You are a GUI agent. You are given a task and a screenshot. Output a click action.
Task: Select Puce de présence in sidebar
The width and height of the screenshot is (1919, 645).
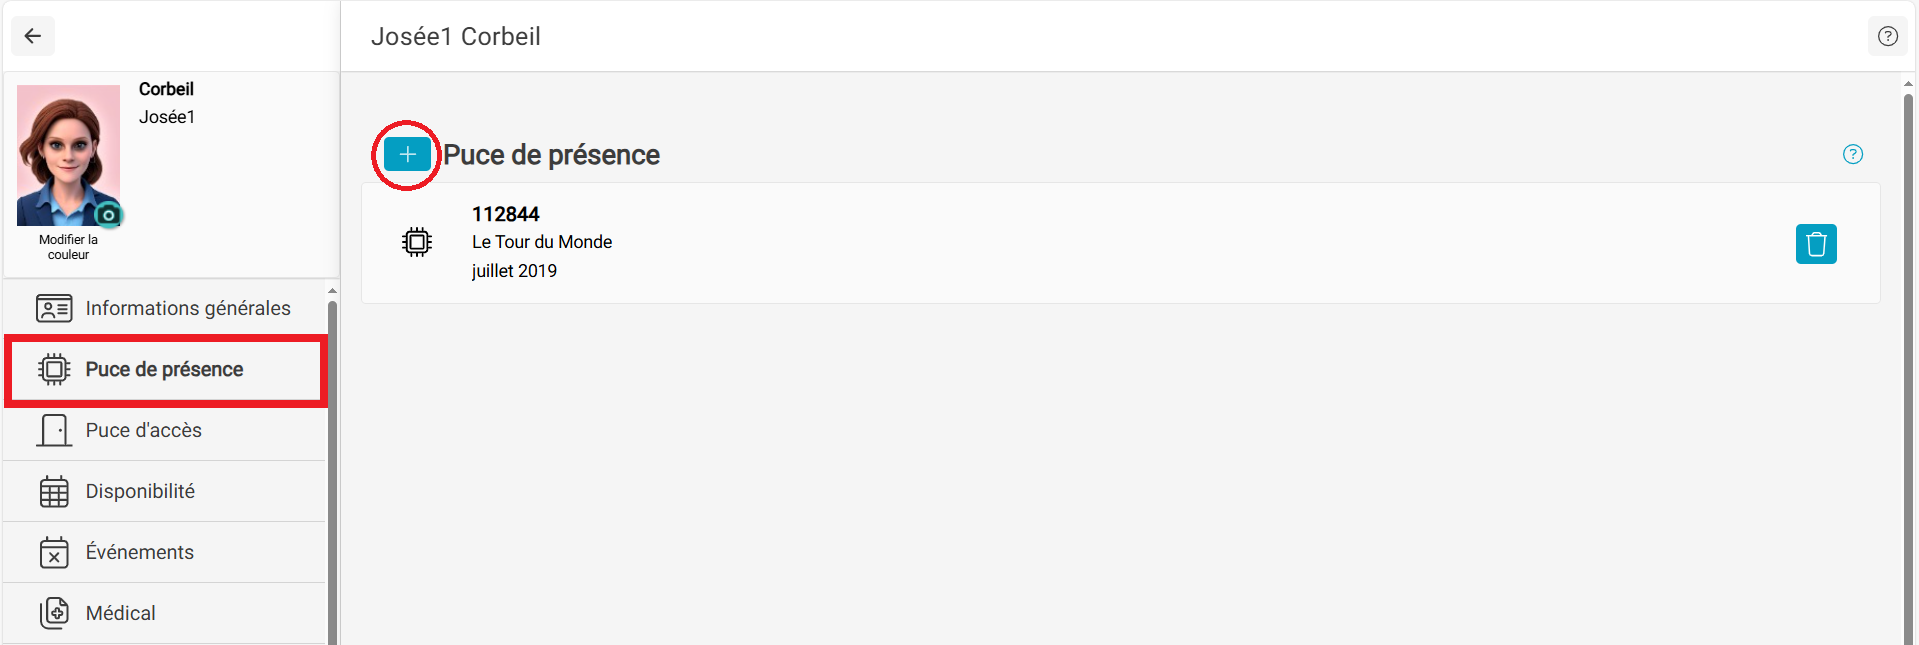point(165,370)
